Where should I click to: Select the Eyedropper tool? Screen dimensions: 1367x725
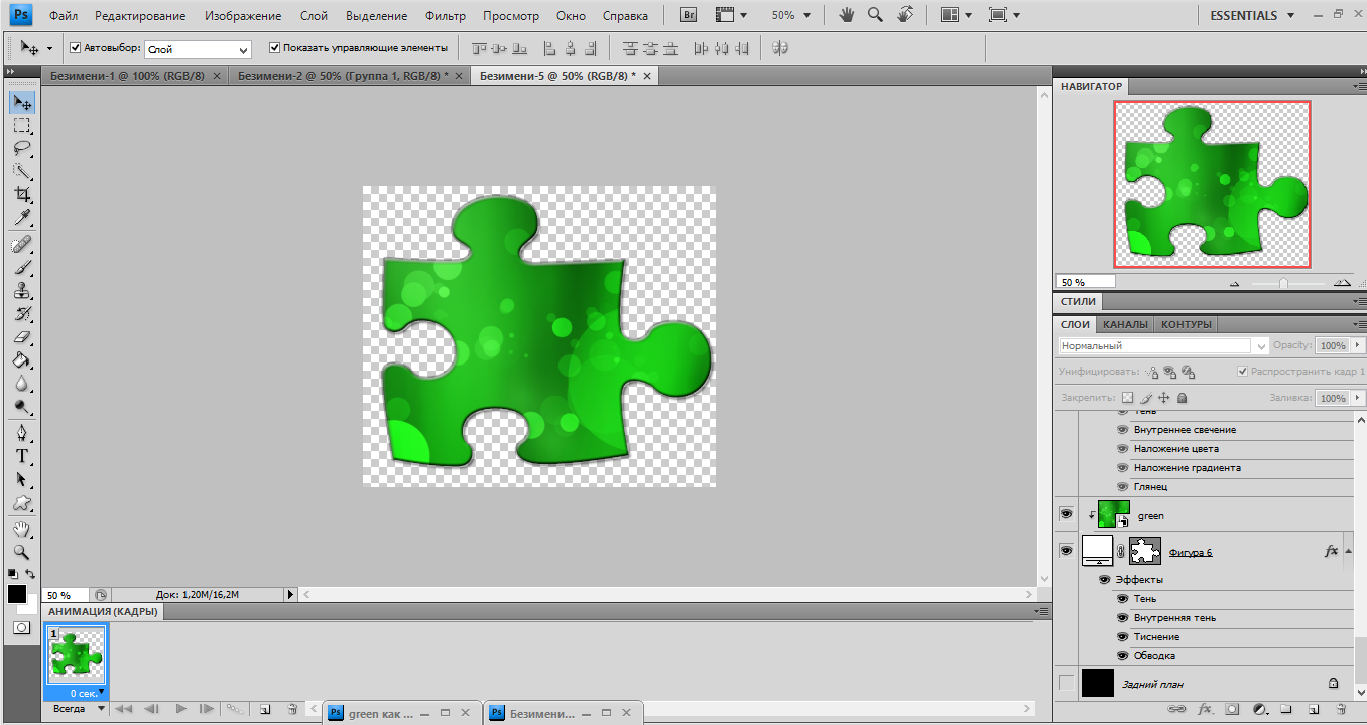coord(22,217)
